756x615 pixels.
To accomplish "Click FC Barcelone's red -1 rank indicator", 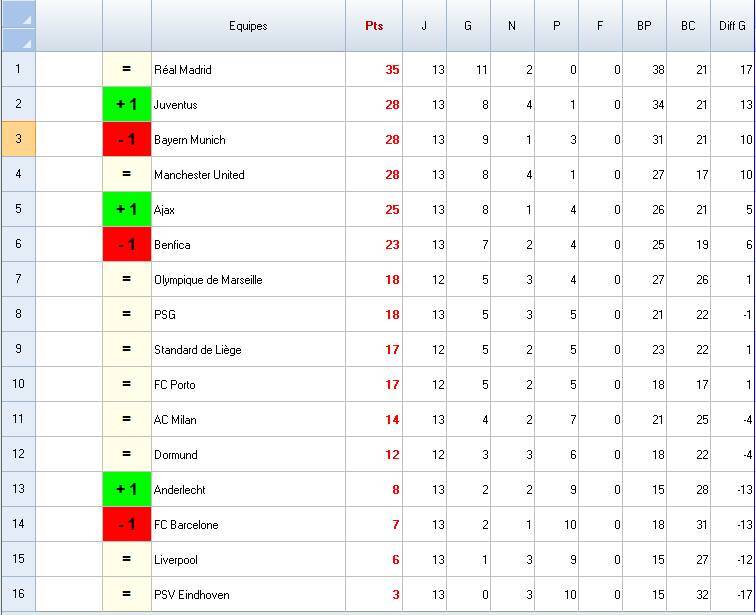I will pyautogui.click(x=127, y=525).
